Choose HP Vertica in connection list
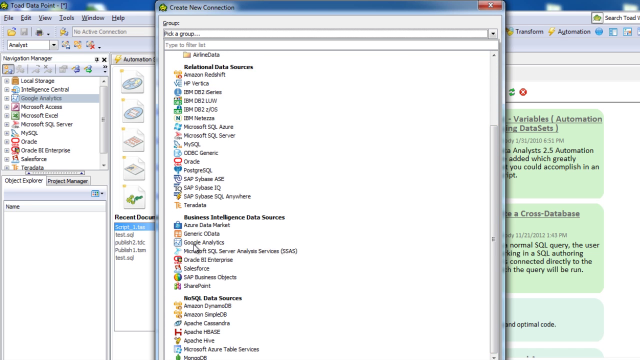 [x=196, y=83]
